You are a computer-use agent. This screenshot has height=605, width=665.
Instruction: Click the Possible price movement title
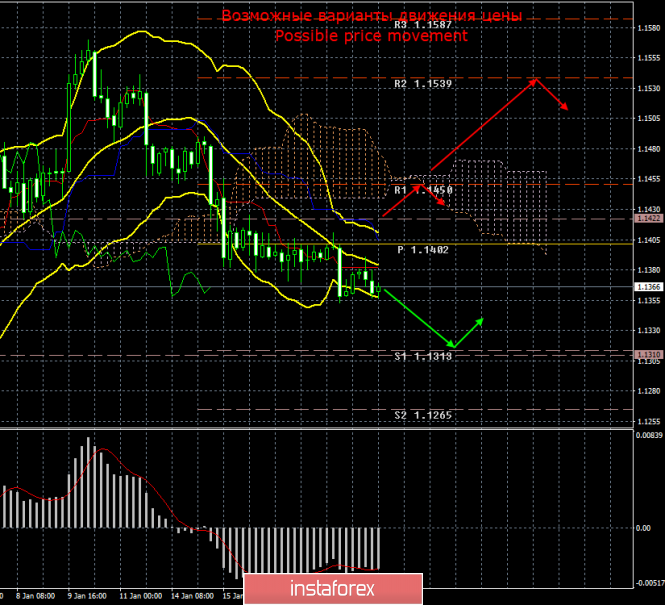[x=371, y=36]
